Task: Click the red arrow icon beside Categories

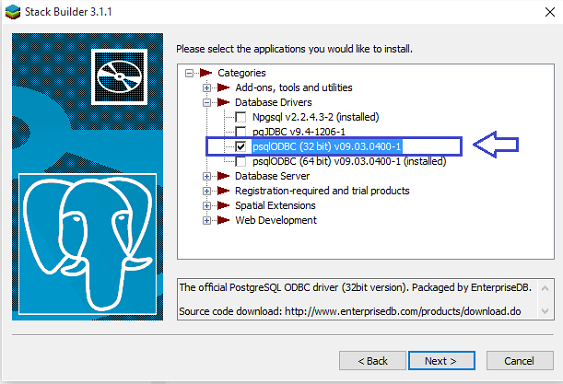Action: 206,73
